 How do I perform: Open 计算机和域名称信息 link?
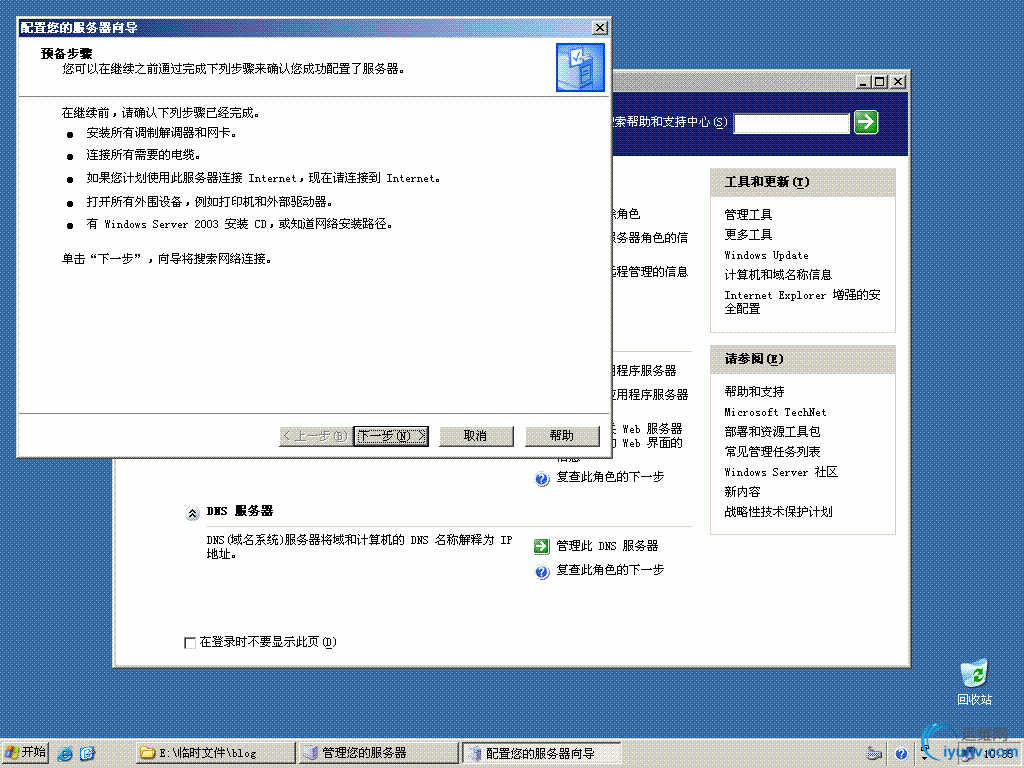778,275
